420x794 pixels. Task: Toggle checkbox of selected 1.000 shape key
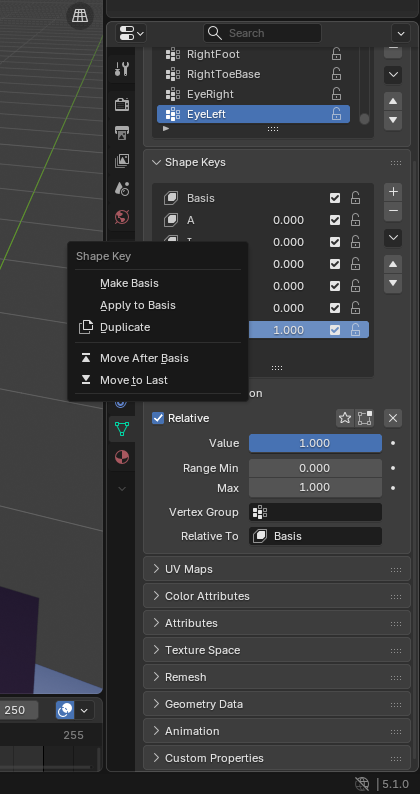[x=335, y=330]
